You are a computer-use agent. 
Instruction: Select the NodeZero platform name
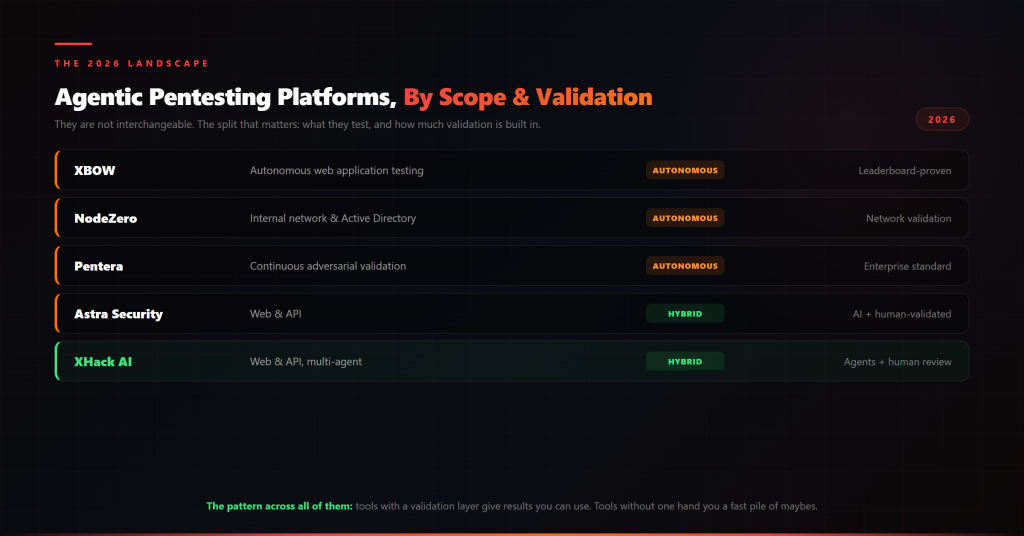[x=106, y=218]
